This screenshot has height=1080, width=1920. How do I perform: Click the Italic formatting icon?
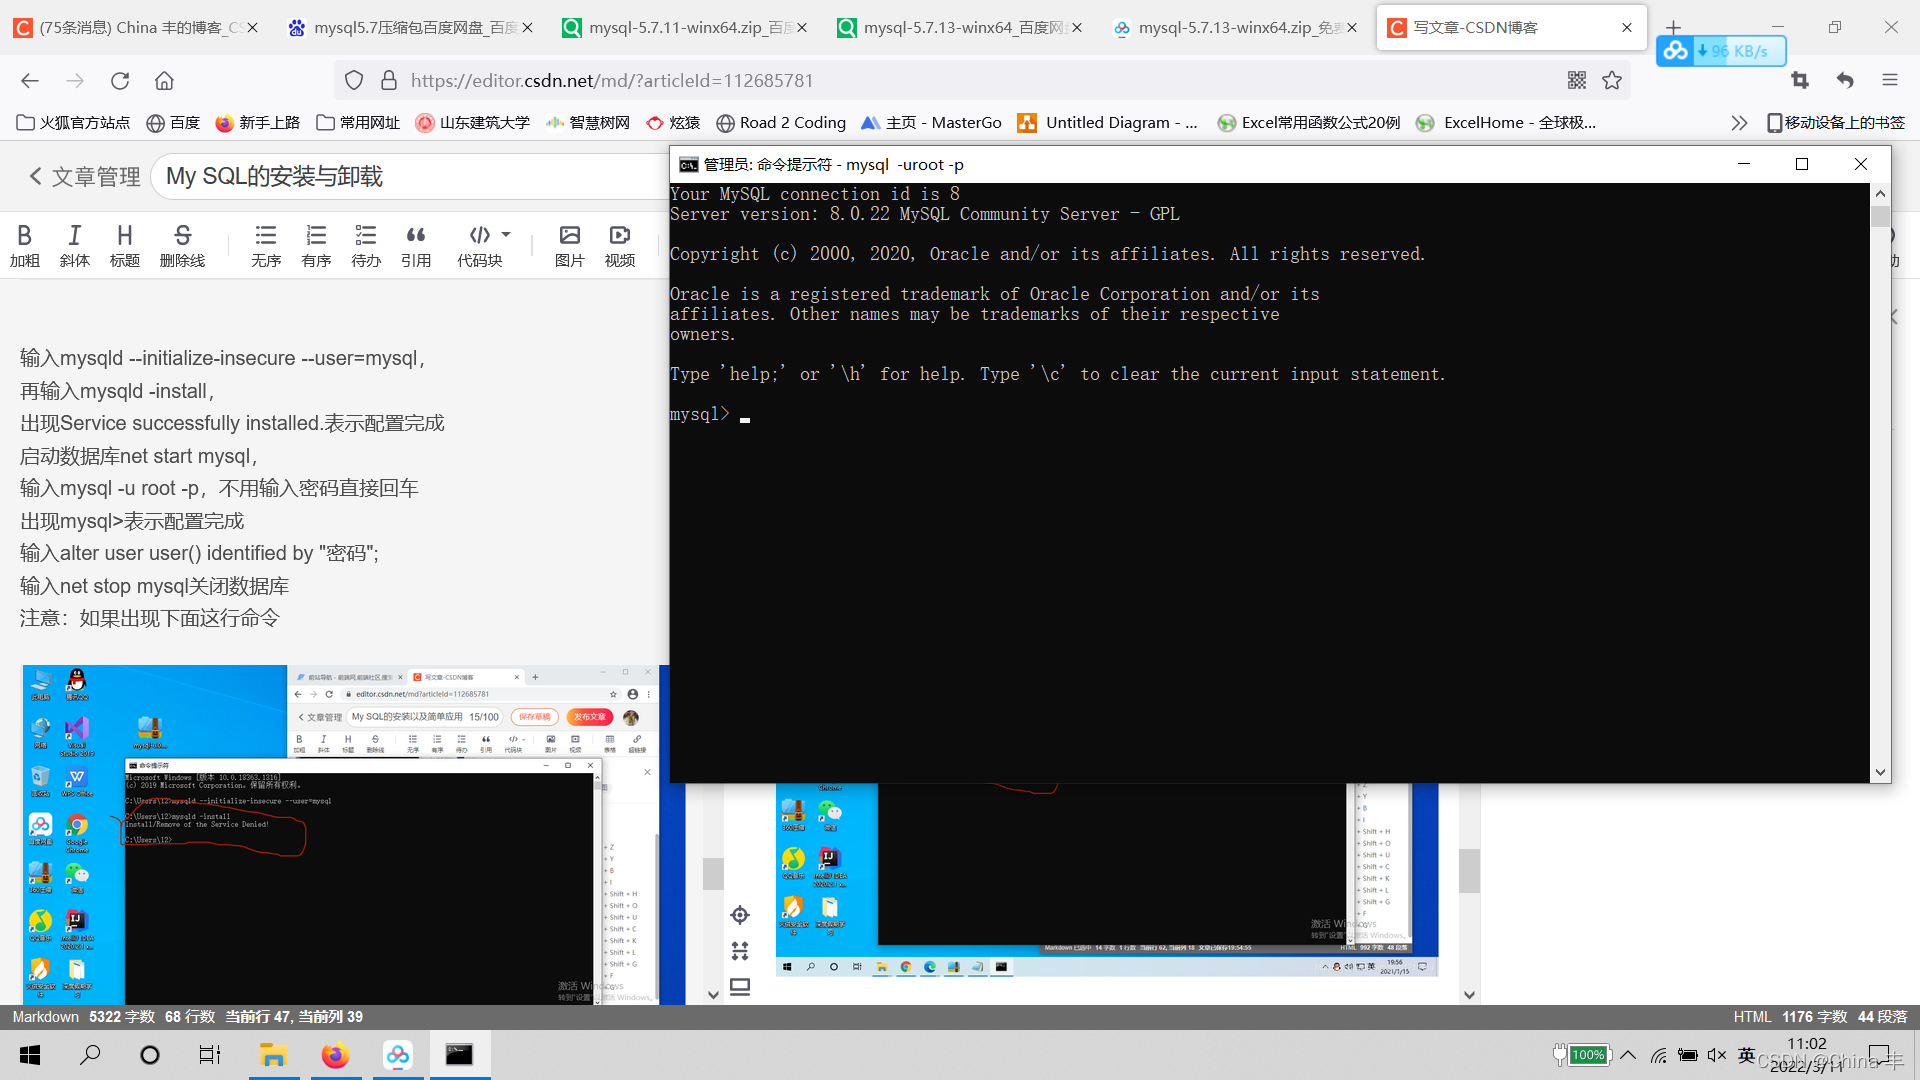coord(75,245)
